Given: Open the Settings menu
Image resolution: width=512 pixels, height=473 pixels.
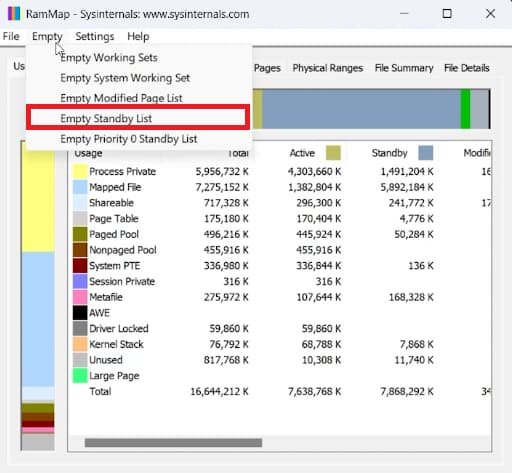Looking at the screenshot, I should click(95, 36).
